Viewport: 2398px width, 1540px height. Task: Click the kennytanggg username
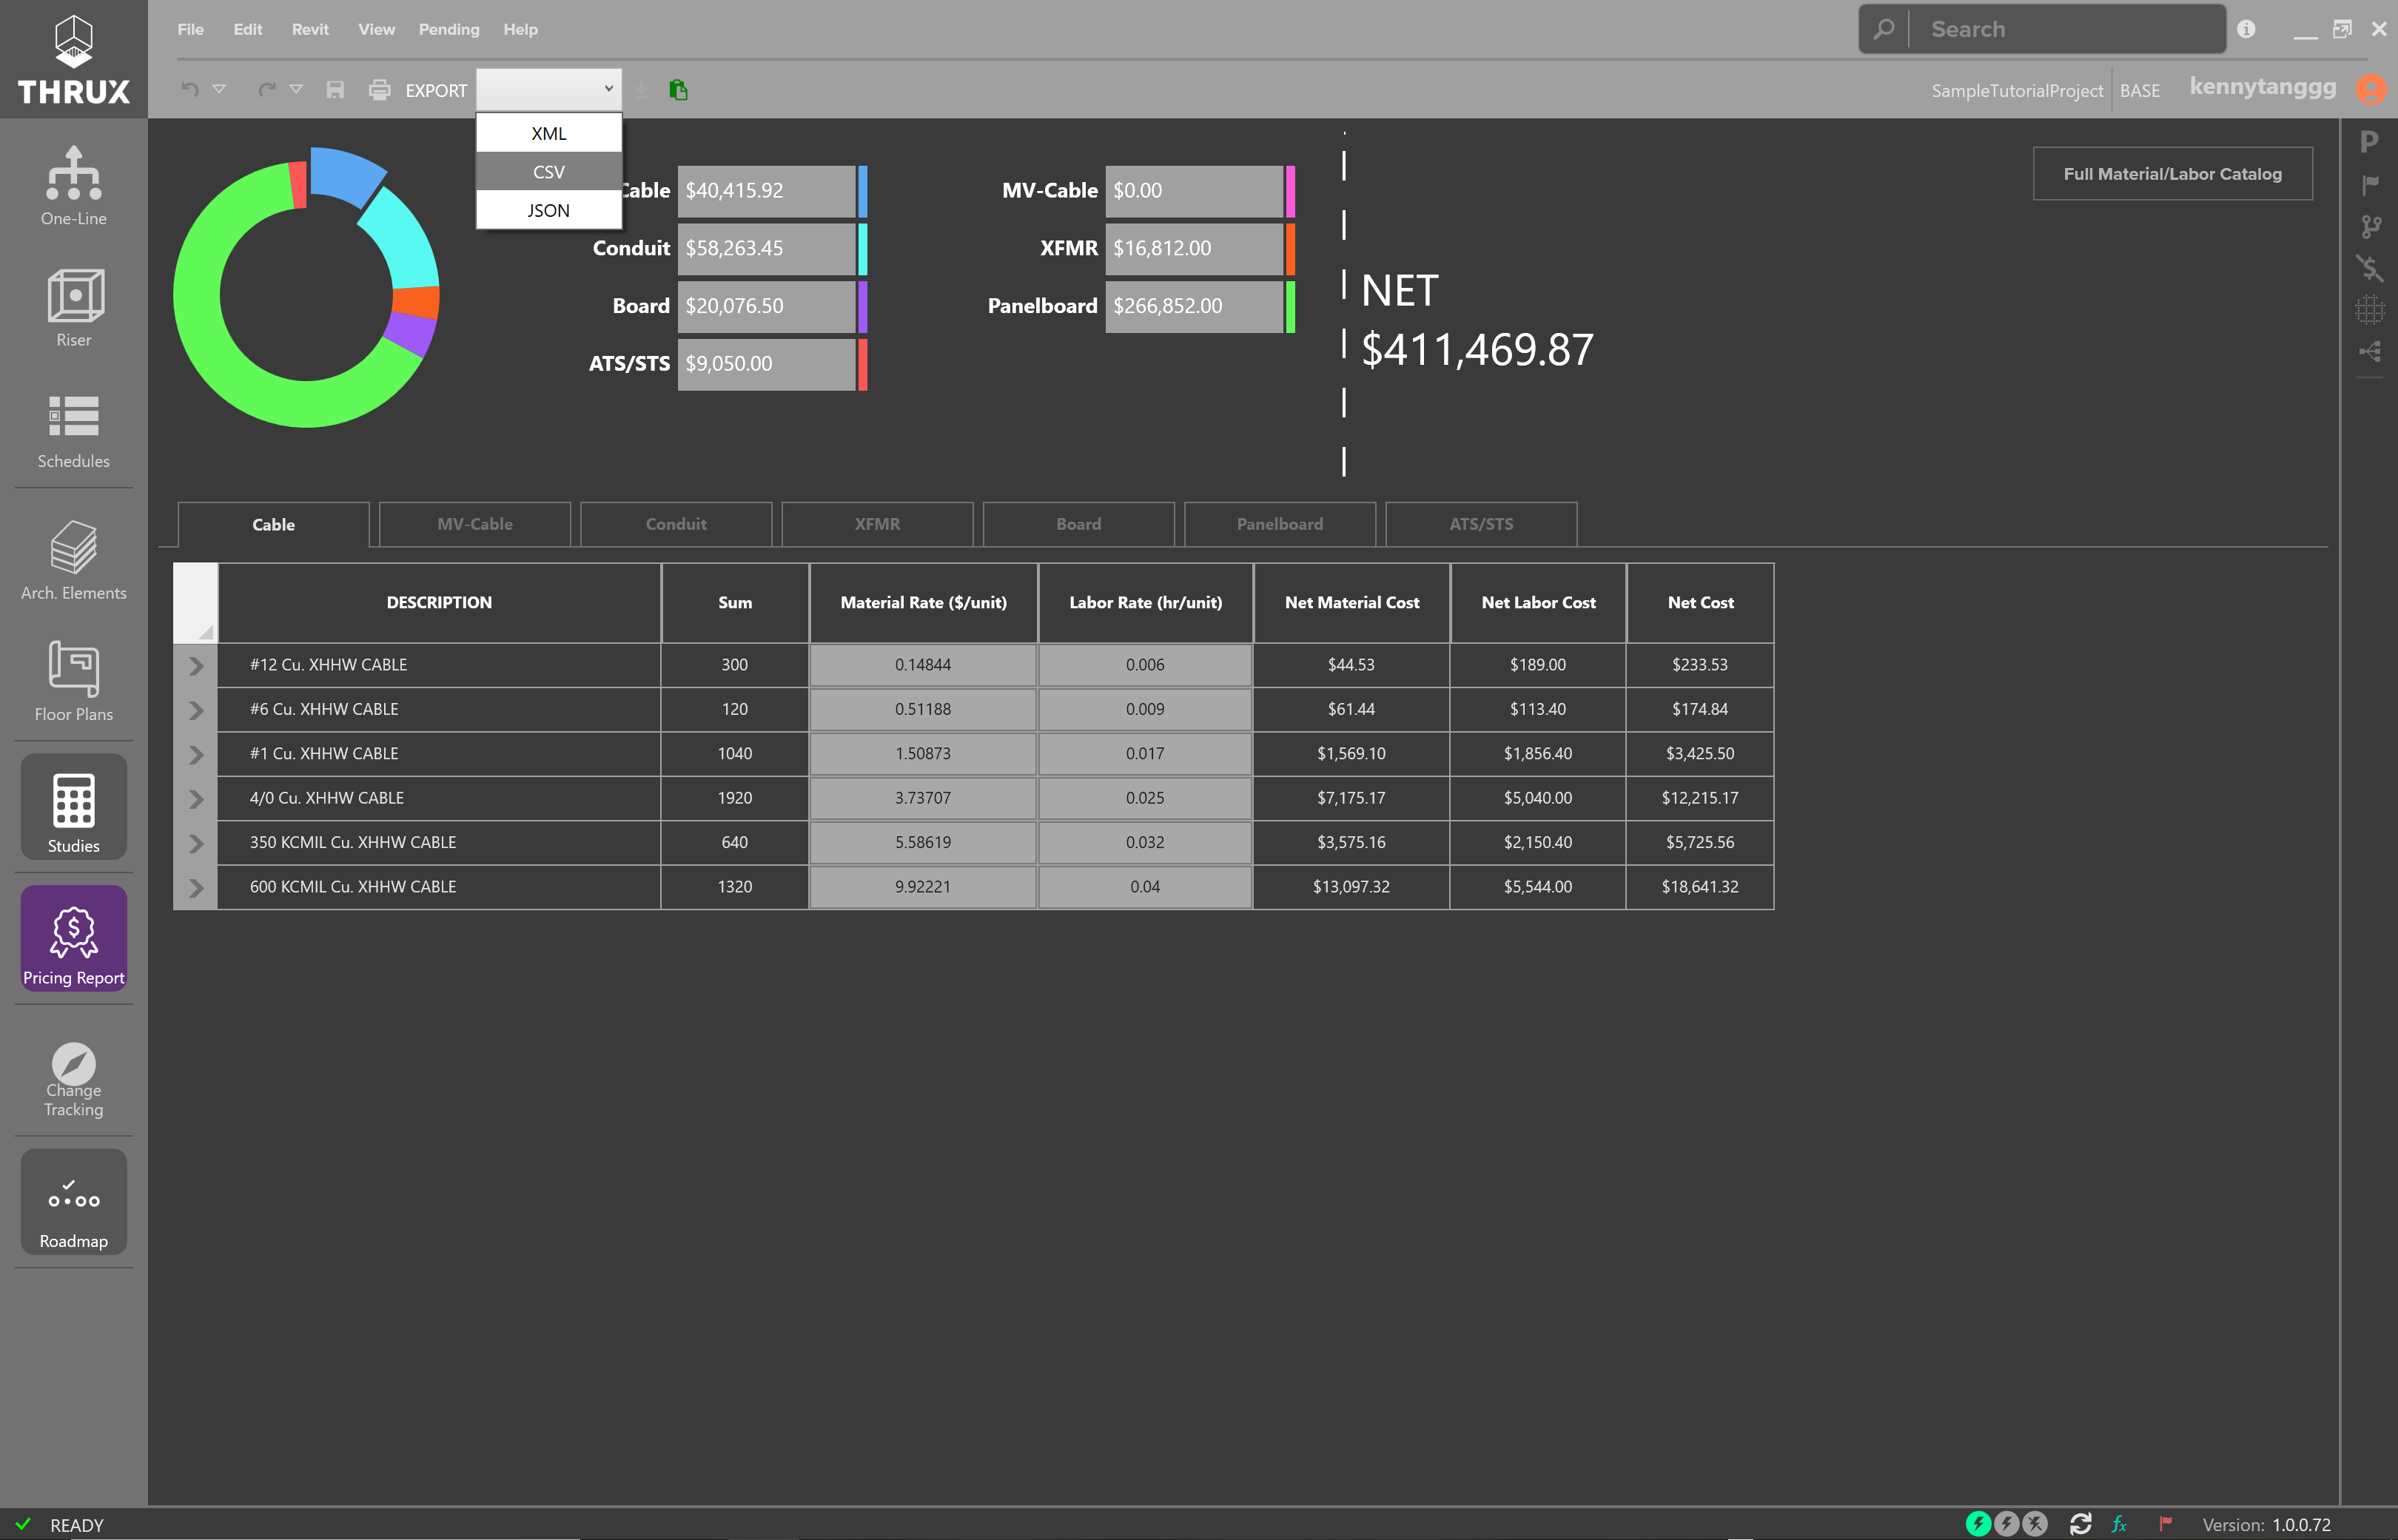(2262, 87)
